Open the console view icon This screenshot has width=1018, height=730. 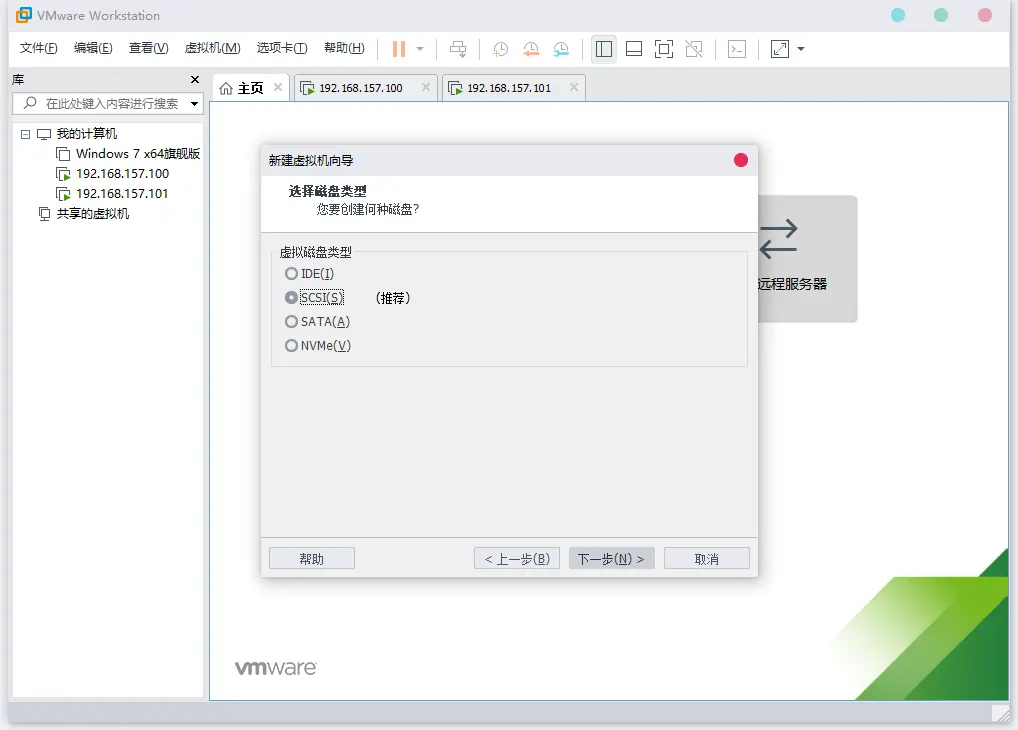tap(737, 49)
